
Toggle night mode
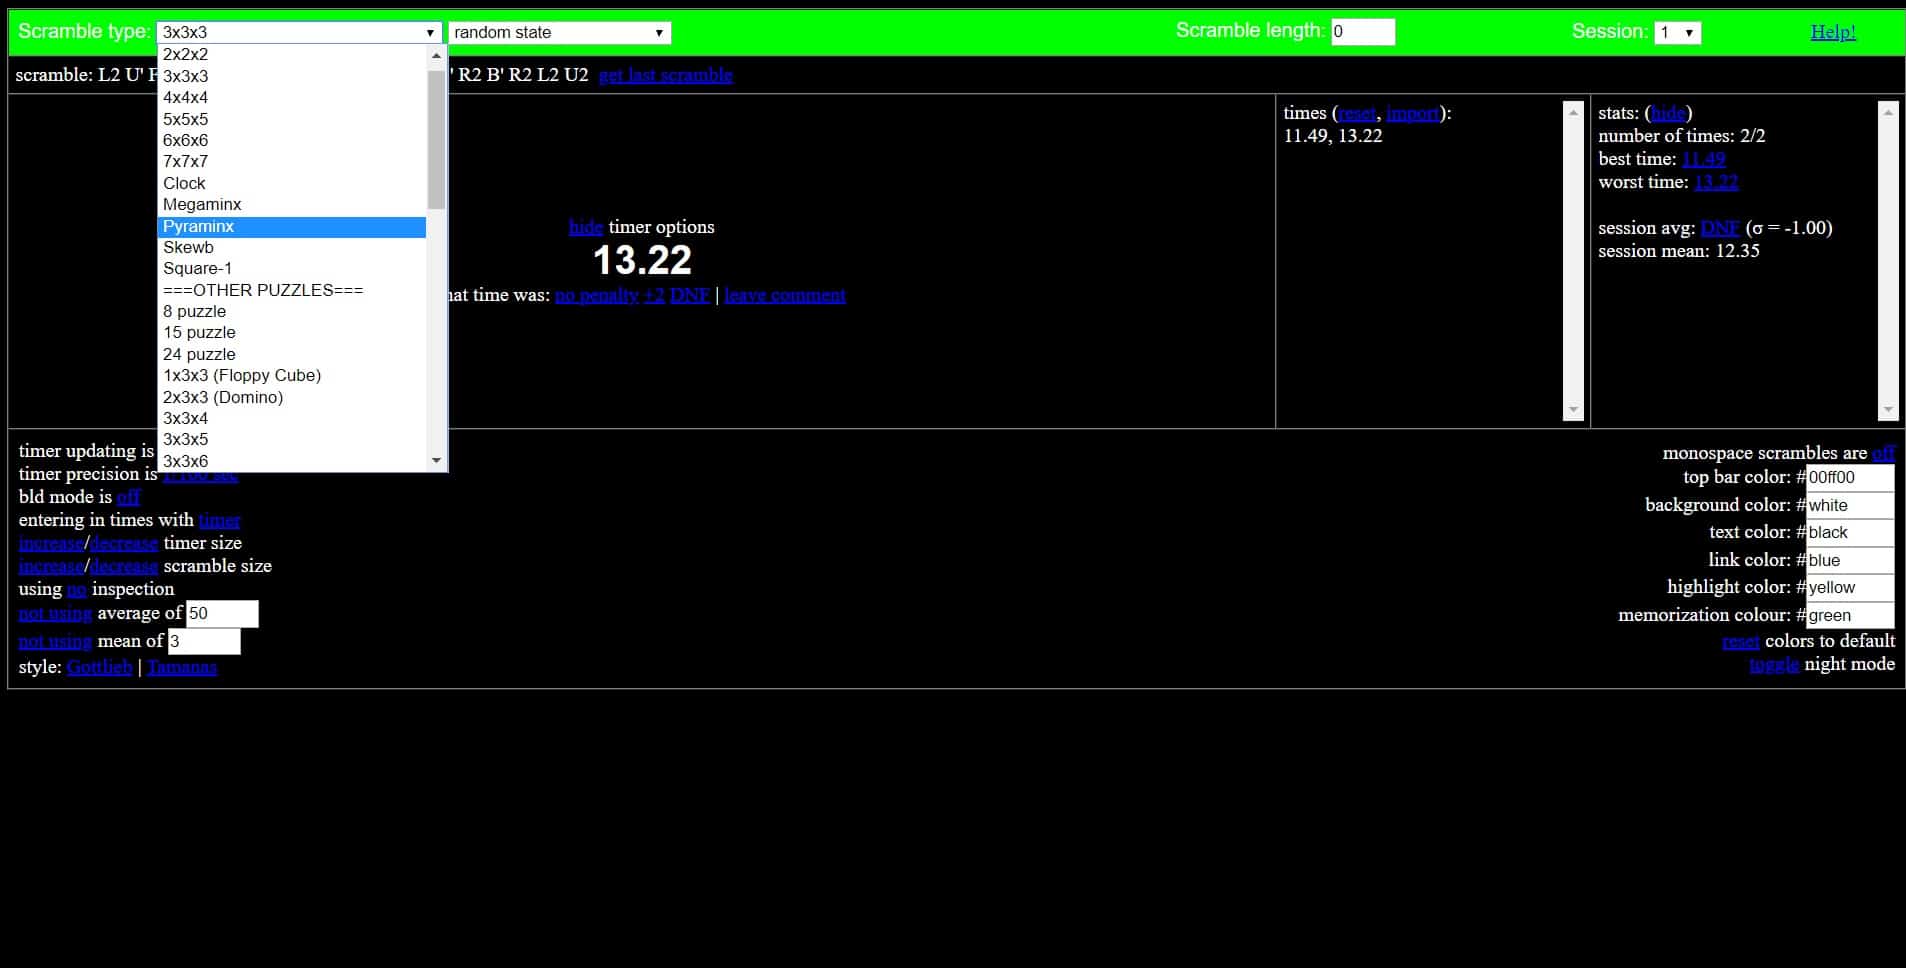pyautogui.click(x=1775, y=664)
